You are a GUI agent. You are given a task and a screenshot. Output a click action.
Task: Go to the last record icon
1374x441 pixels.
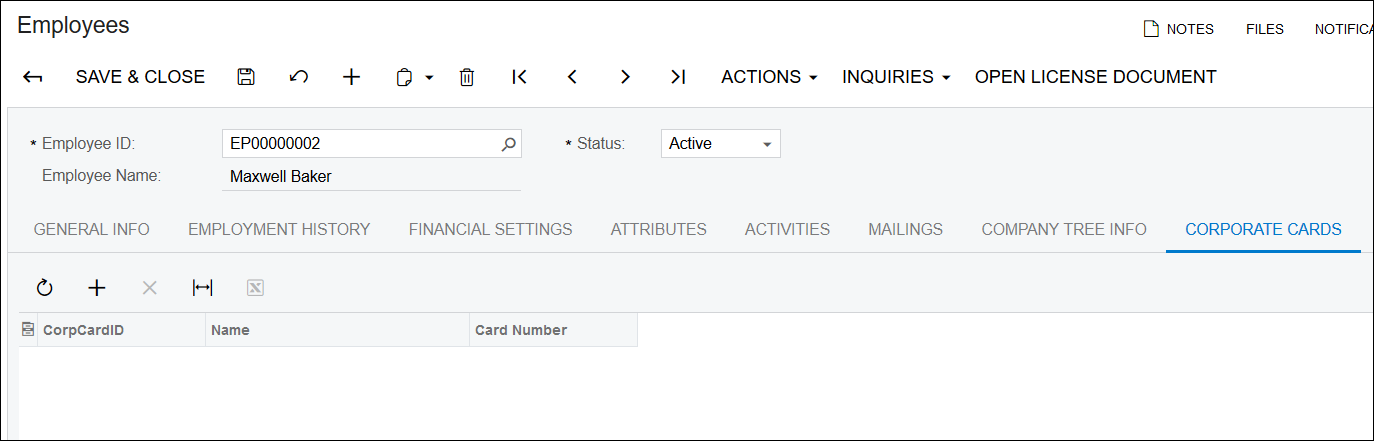[678, 77]
